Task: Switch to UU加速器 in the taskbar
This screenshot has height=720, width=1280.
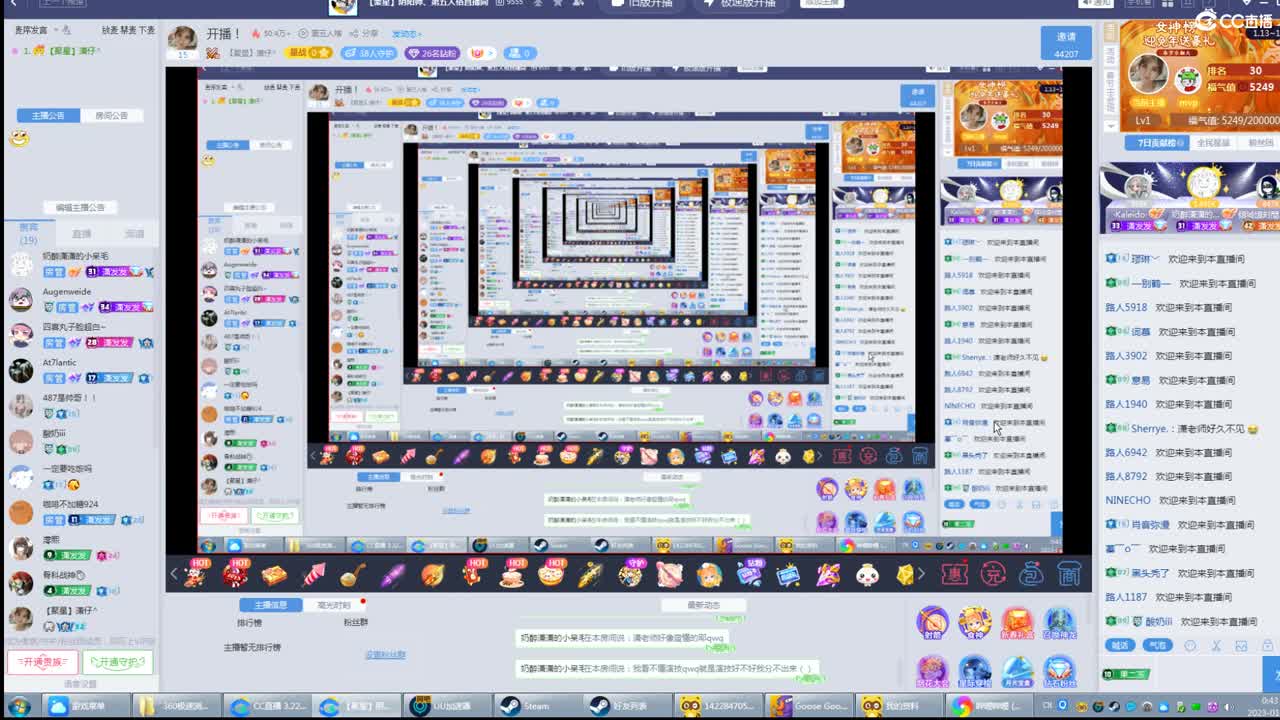Action: click(x=448, y=706)
